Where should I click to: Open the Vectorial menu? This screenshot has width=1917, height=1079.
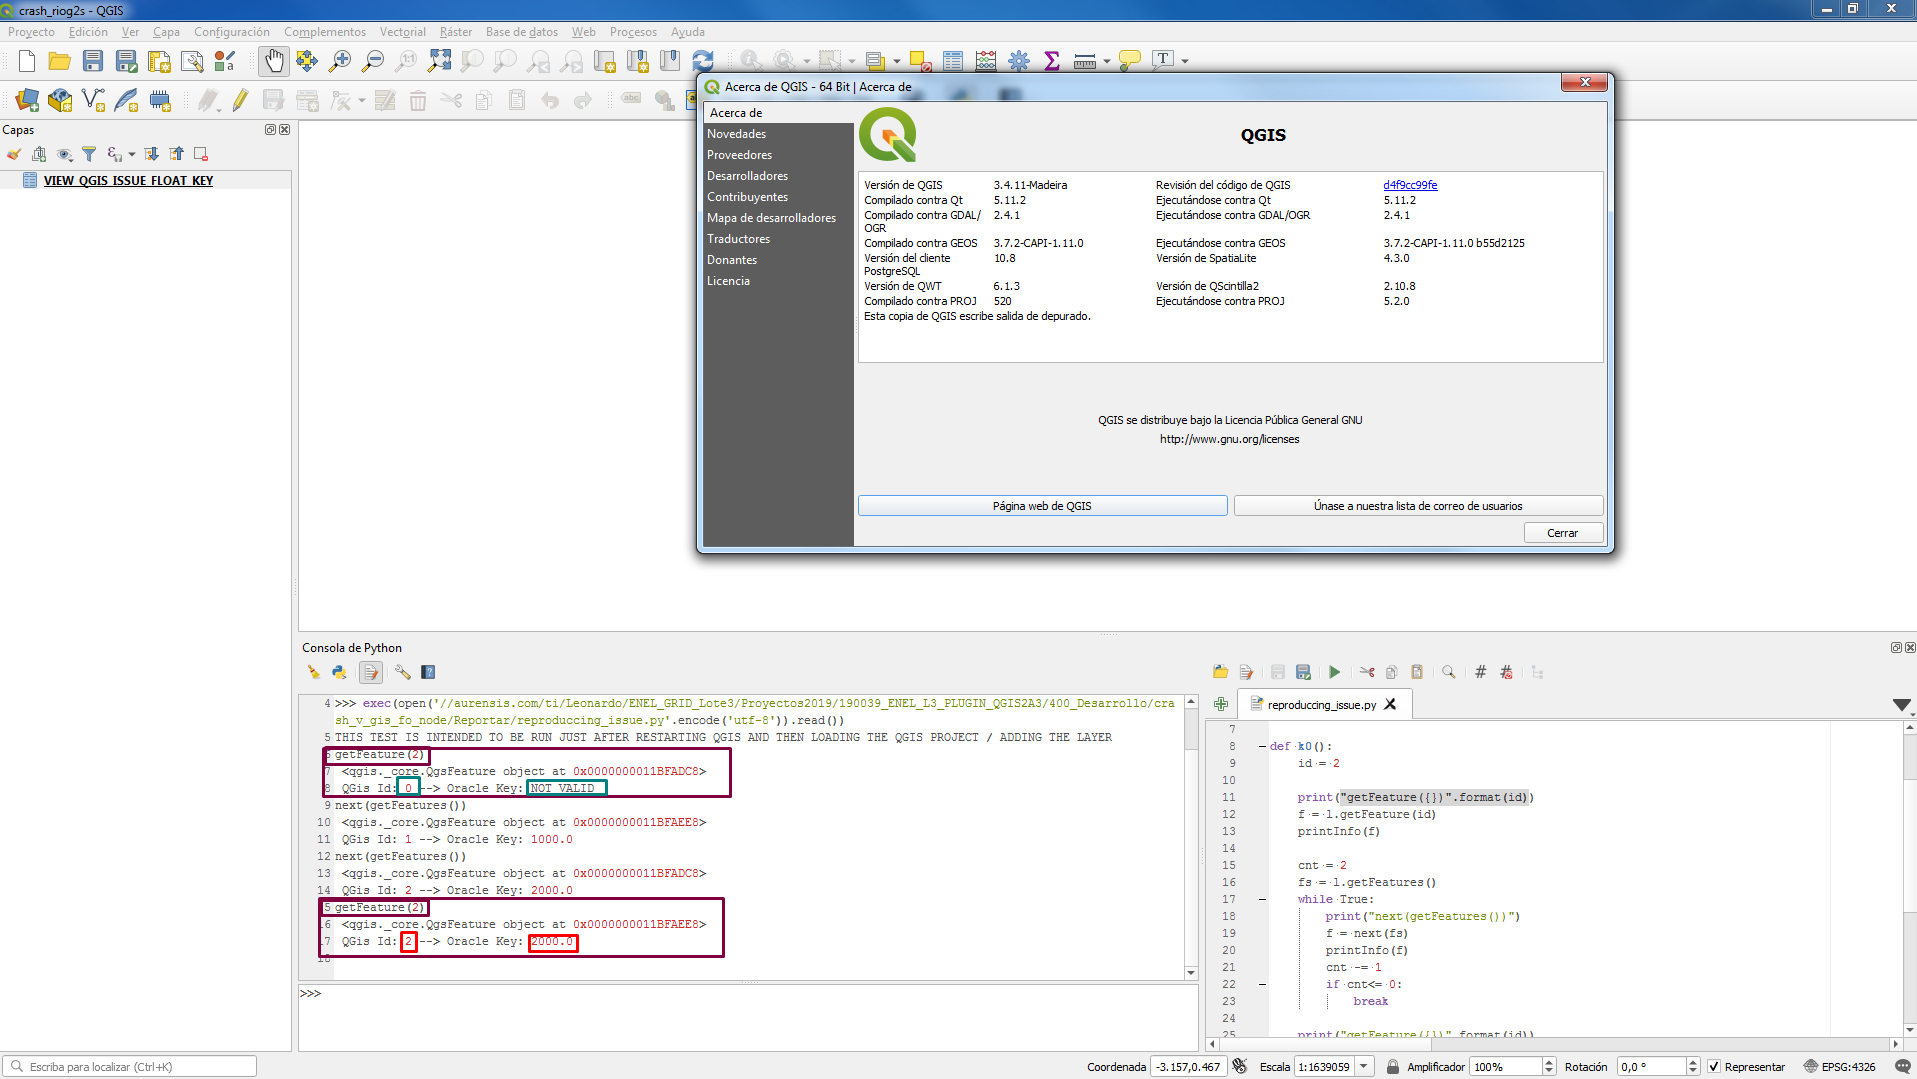point(402,32)
